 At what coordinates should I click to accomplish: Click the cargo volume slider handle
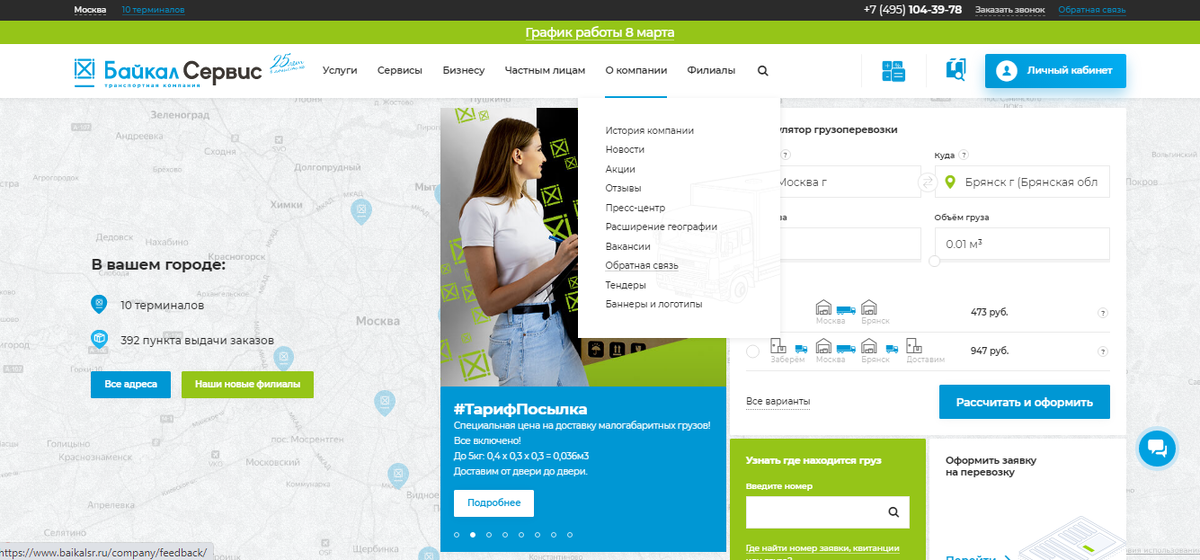pos(934,261)
